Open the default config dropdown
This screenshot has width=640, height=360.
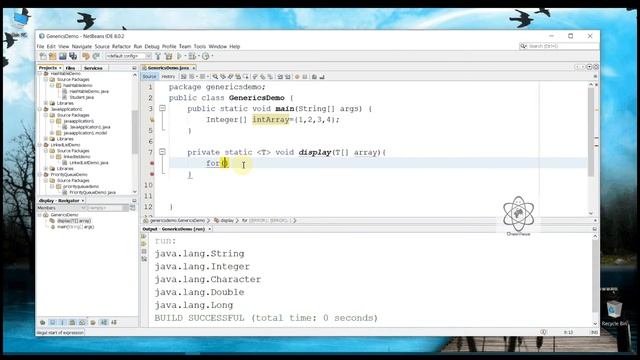[x=128, y=56]
